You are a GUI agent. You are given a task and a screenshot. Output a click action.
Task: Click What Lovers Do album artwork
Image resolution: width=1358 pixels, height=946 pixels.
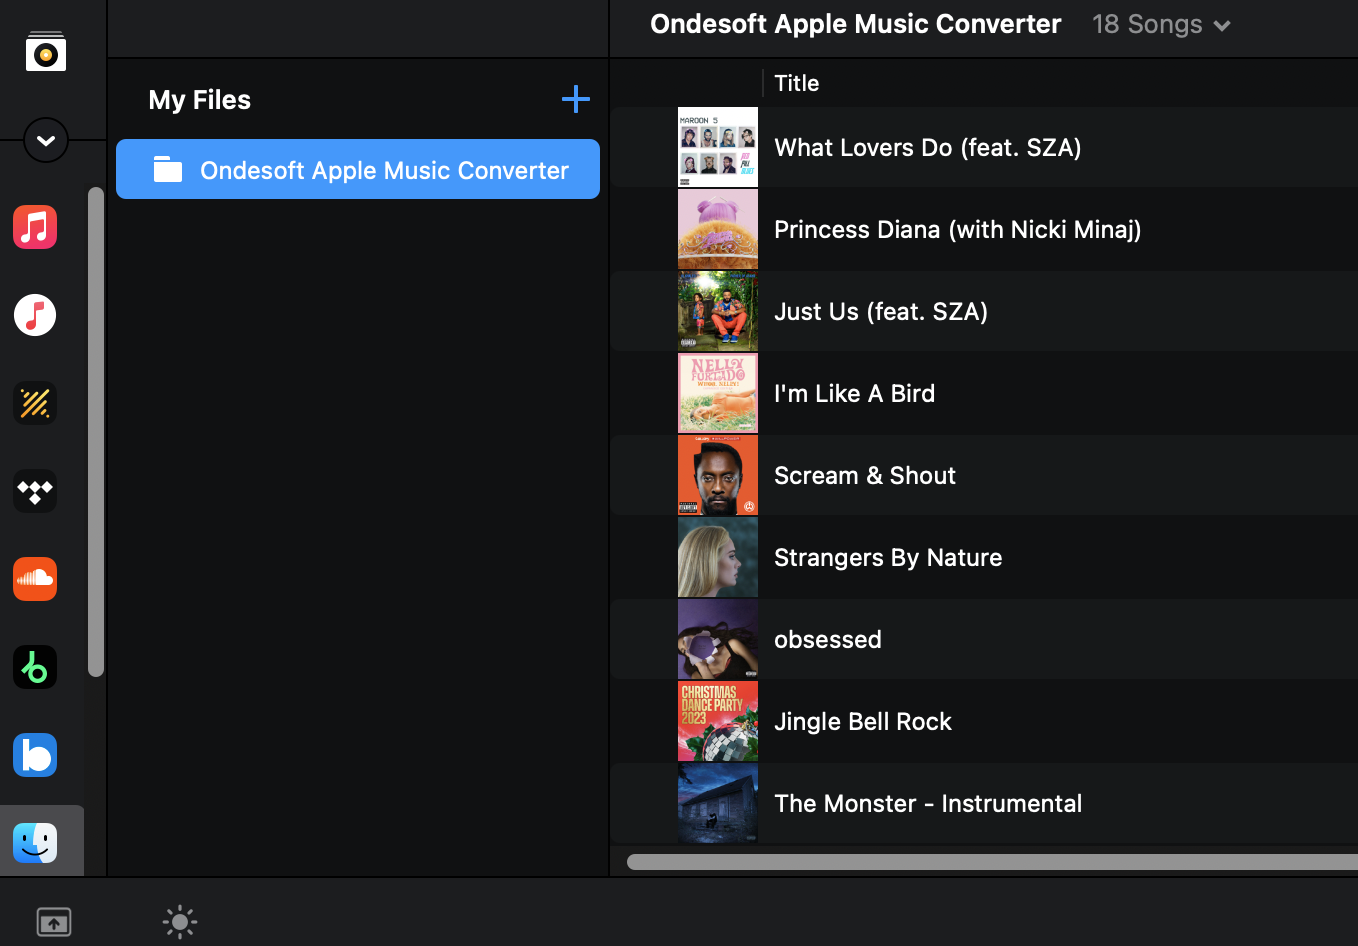tap(718, 147)
